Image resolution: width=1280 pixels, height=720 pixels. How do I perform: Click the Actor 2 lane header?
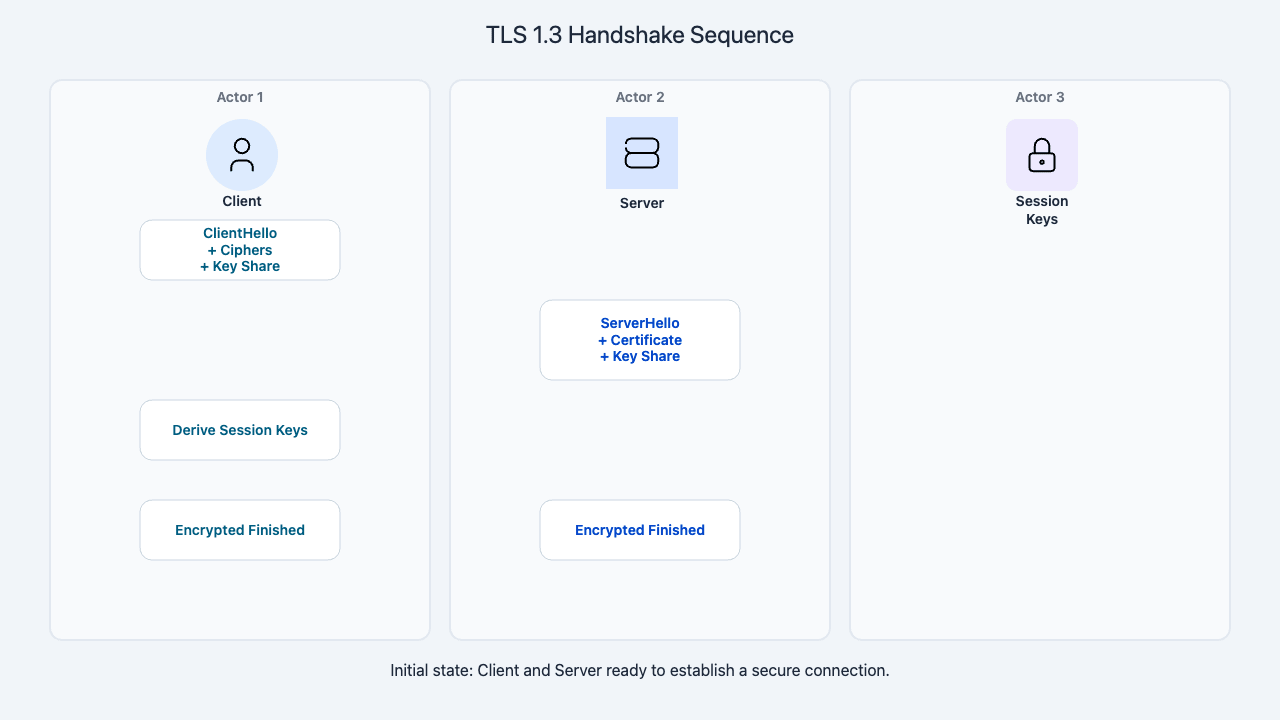coord(640,97)
